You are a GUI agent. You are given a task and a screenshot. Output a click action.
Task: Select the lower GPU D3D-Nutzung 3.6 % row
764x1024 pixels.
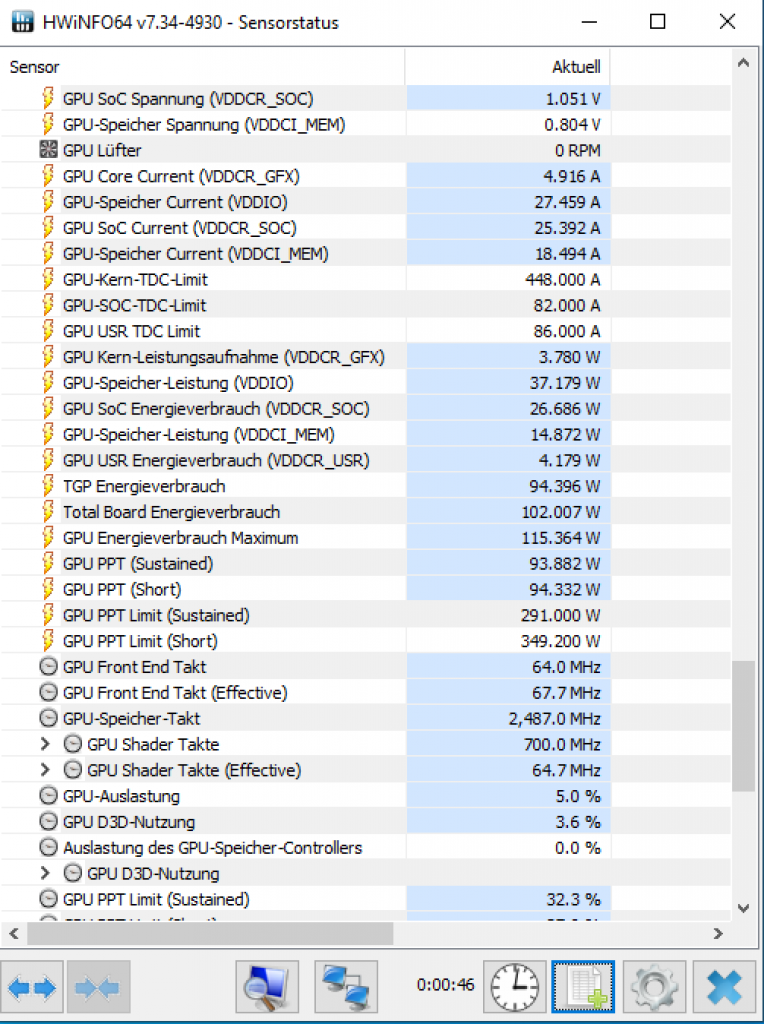(366, 822)
